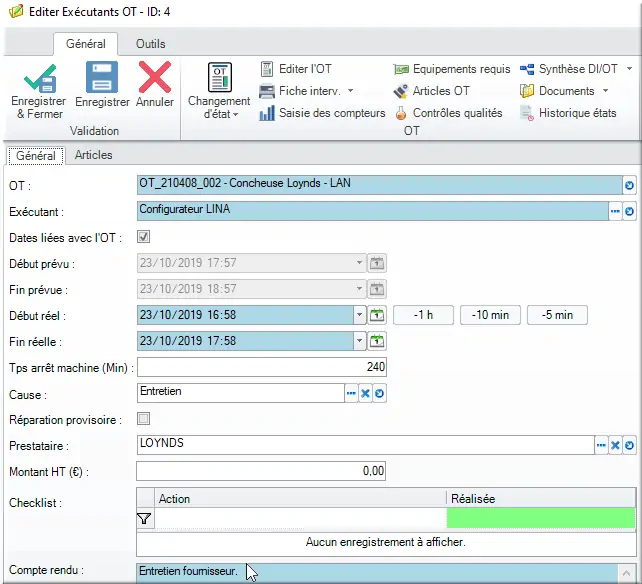Click Enregistrer & Fermer icon

40,78
